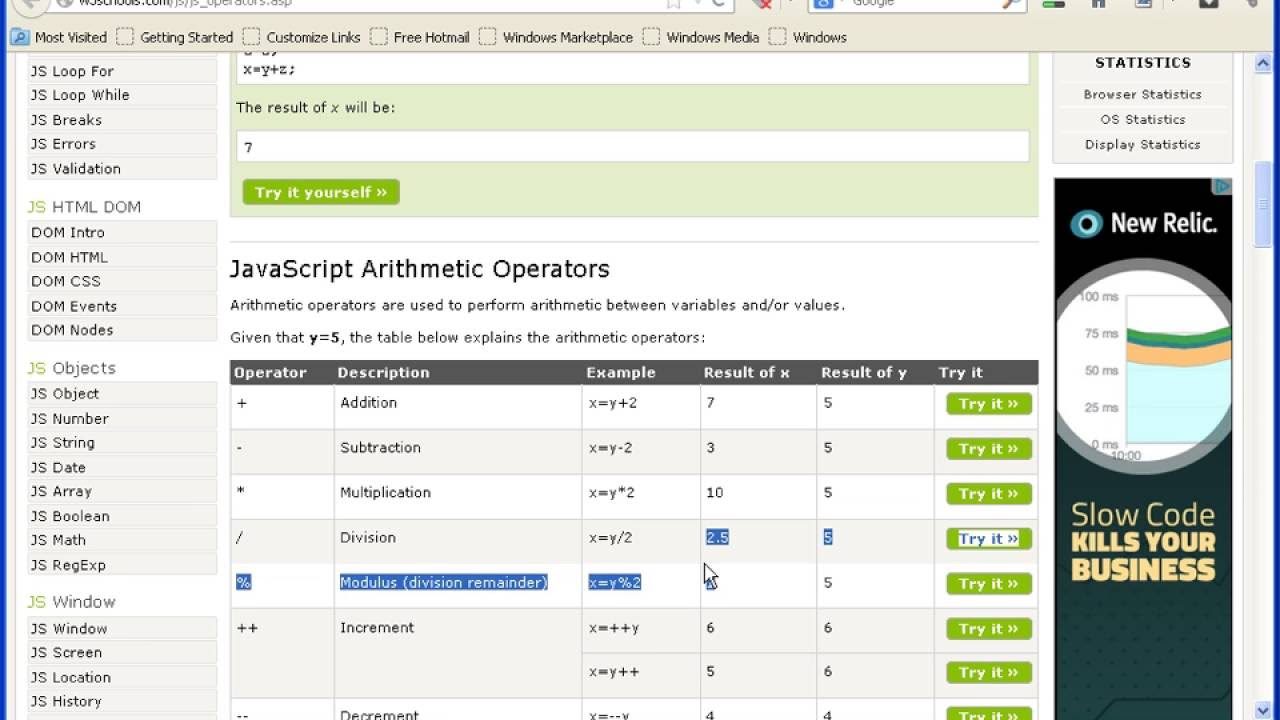Open the Most Visited bookmarks folder
This screenshot has height=720, width=1280.
pos(59,37)
